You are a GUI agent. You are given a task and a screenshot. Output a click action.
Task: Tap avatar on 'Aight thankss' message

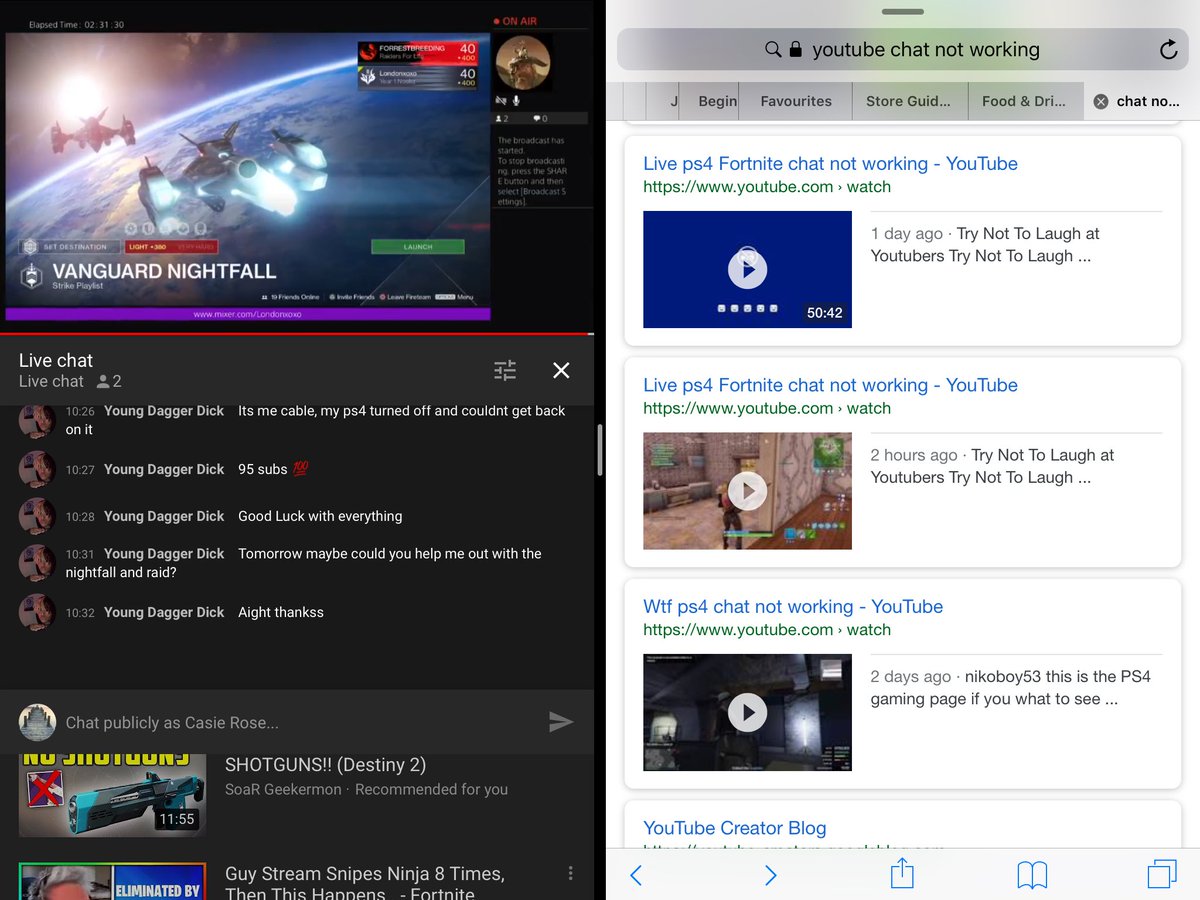[37, 612]
